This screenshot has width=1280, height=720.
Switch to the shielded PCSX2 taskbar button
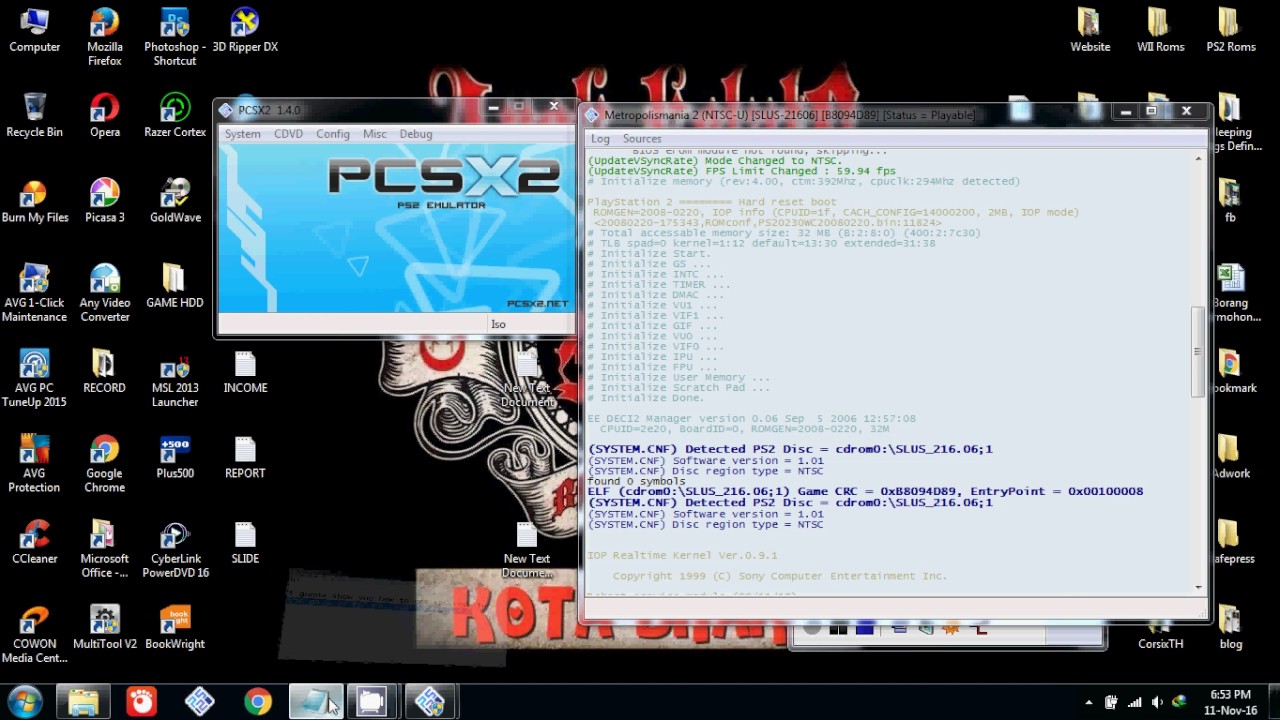pyautogui.click(x=430, y=702)
